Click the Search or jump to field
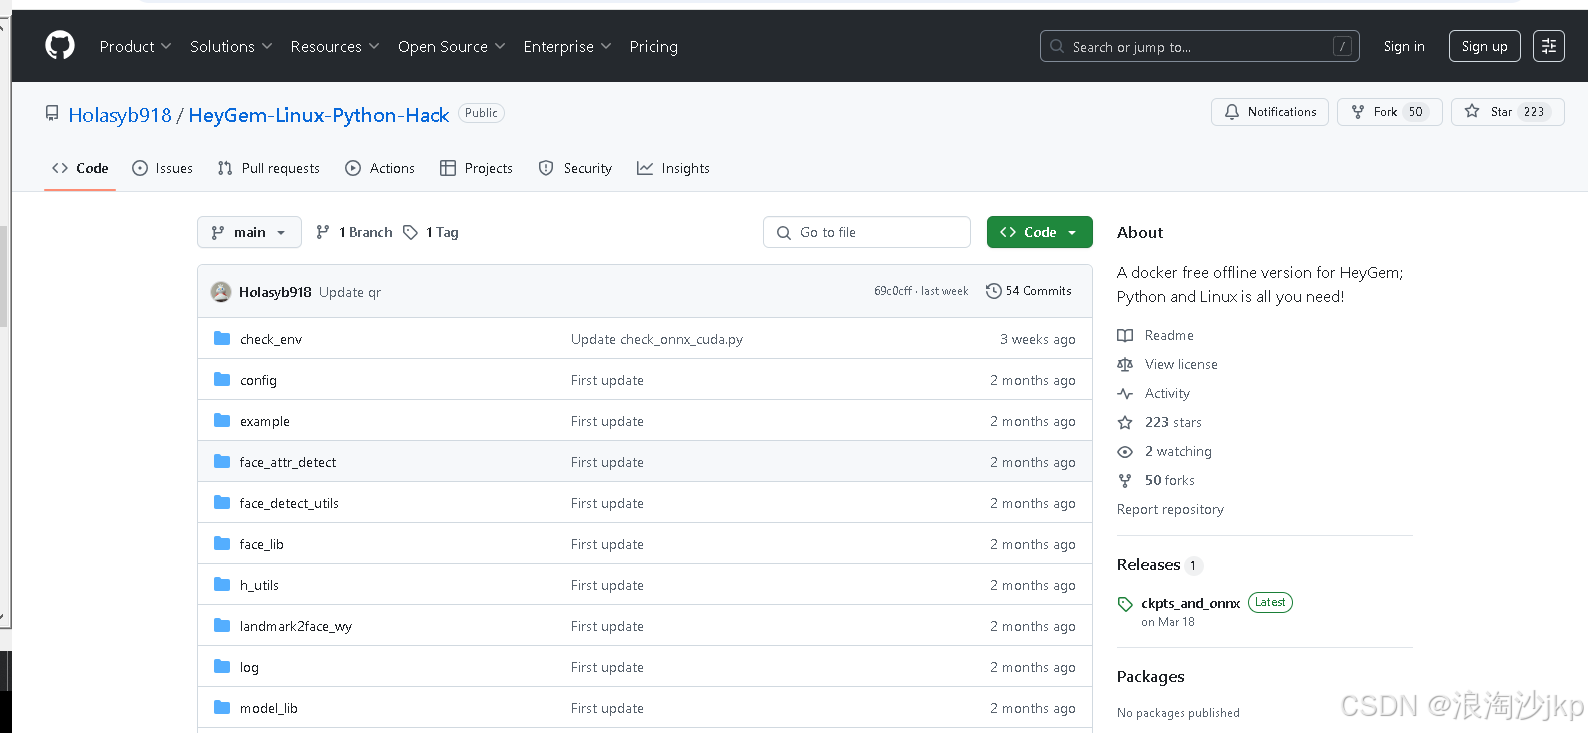This screenshot has height=733, width=1588. tap(1199, 46)
